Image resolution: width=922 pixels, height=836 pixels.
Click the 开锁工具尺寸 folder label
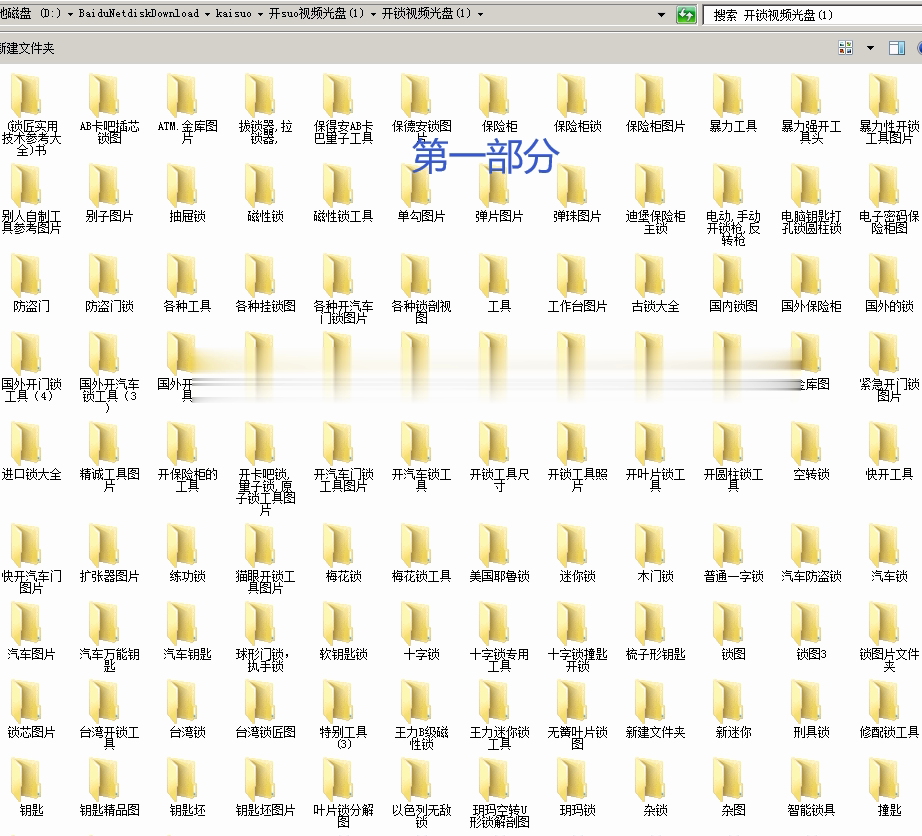click(x=500, y=480)
